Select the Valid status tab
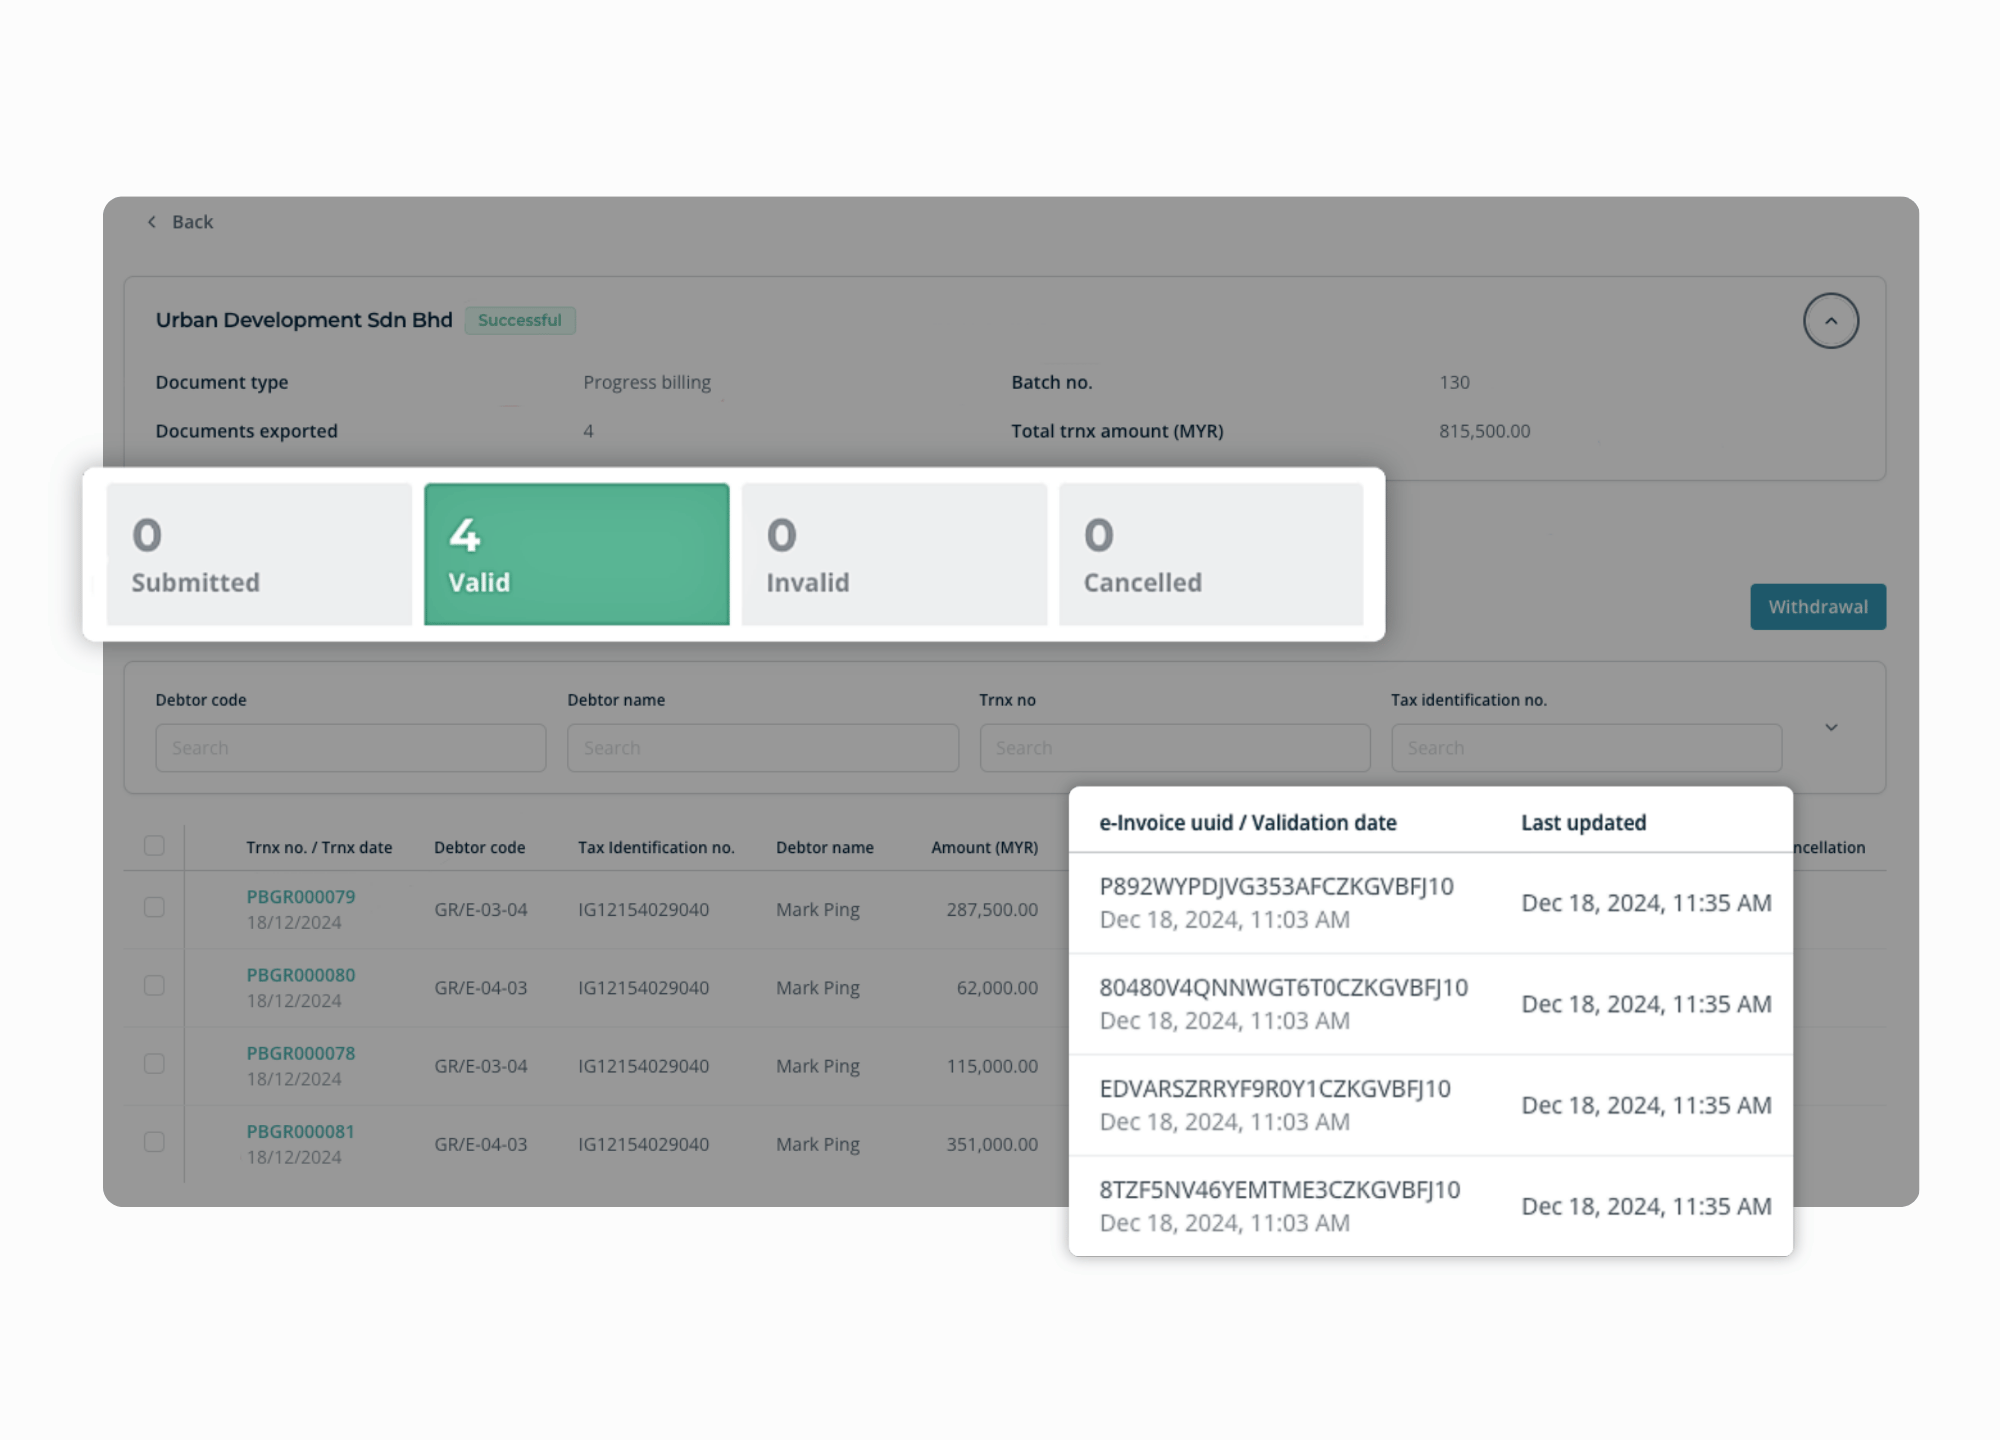This screenshot has width=2000, height=1440. (x=577, y=555)
